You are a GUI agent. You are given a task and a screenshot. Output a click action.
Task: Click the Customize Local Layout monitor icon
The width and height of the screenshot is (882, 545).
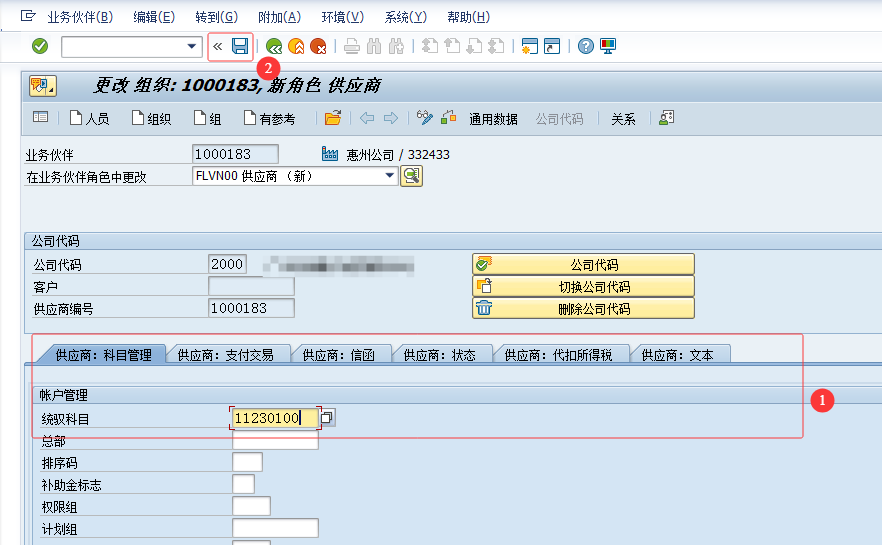(x=608, y=46)
